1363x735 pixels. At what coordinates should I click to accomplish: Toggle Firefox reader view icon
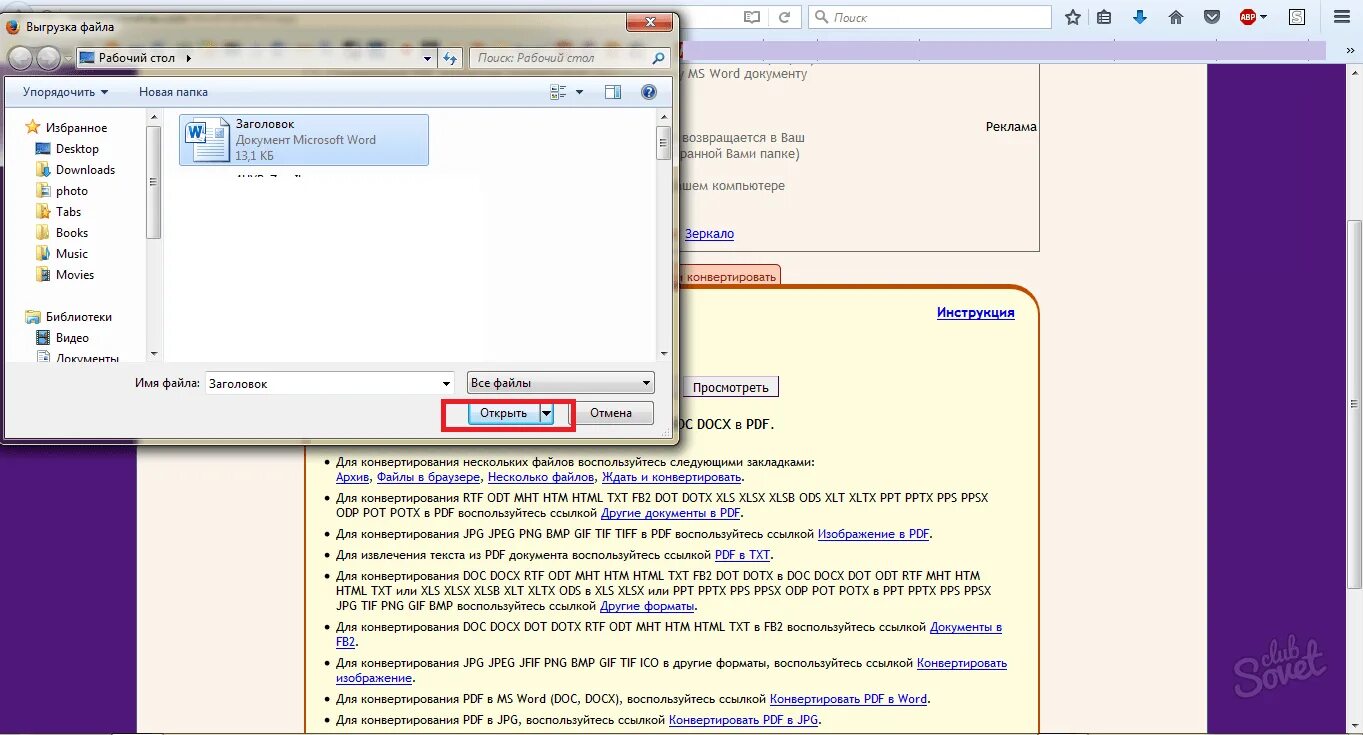(x=752, y=17)
